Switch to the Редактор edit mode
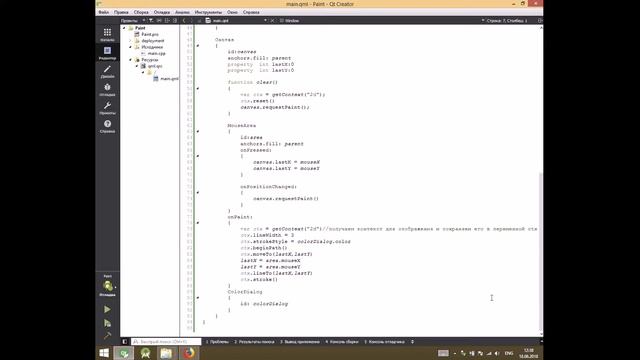The width and height of the screenshot is (640, 360). pos(107,53)
